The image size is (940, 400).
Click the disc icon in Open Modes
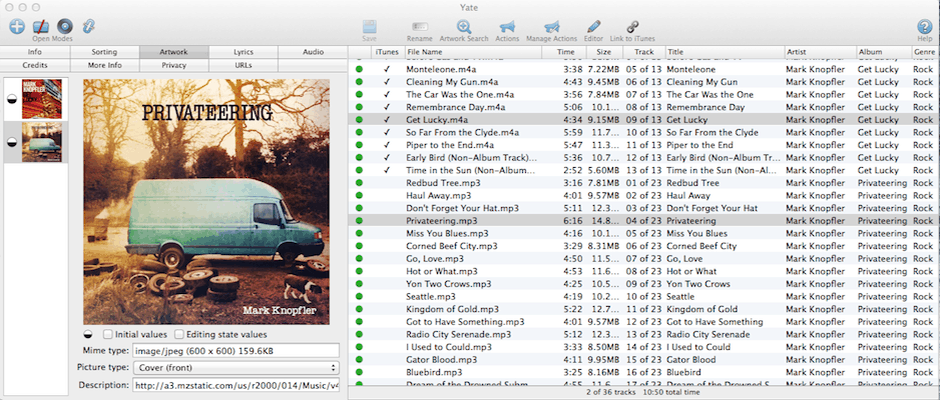click(x=65, y=25)
